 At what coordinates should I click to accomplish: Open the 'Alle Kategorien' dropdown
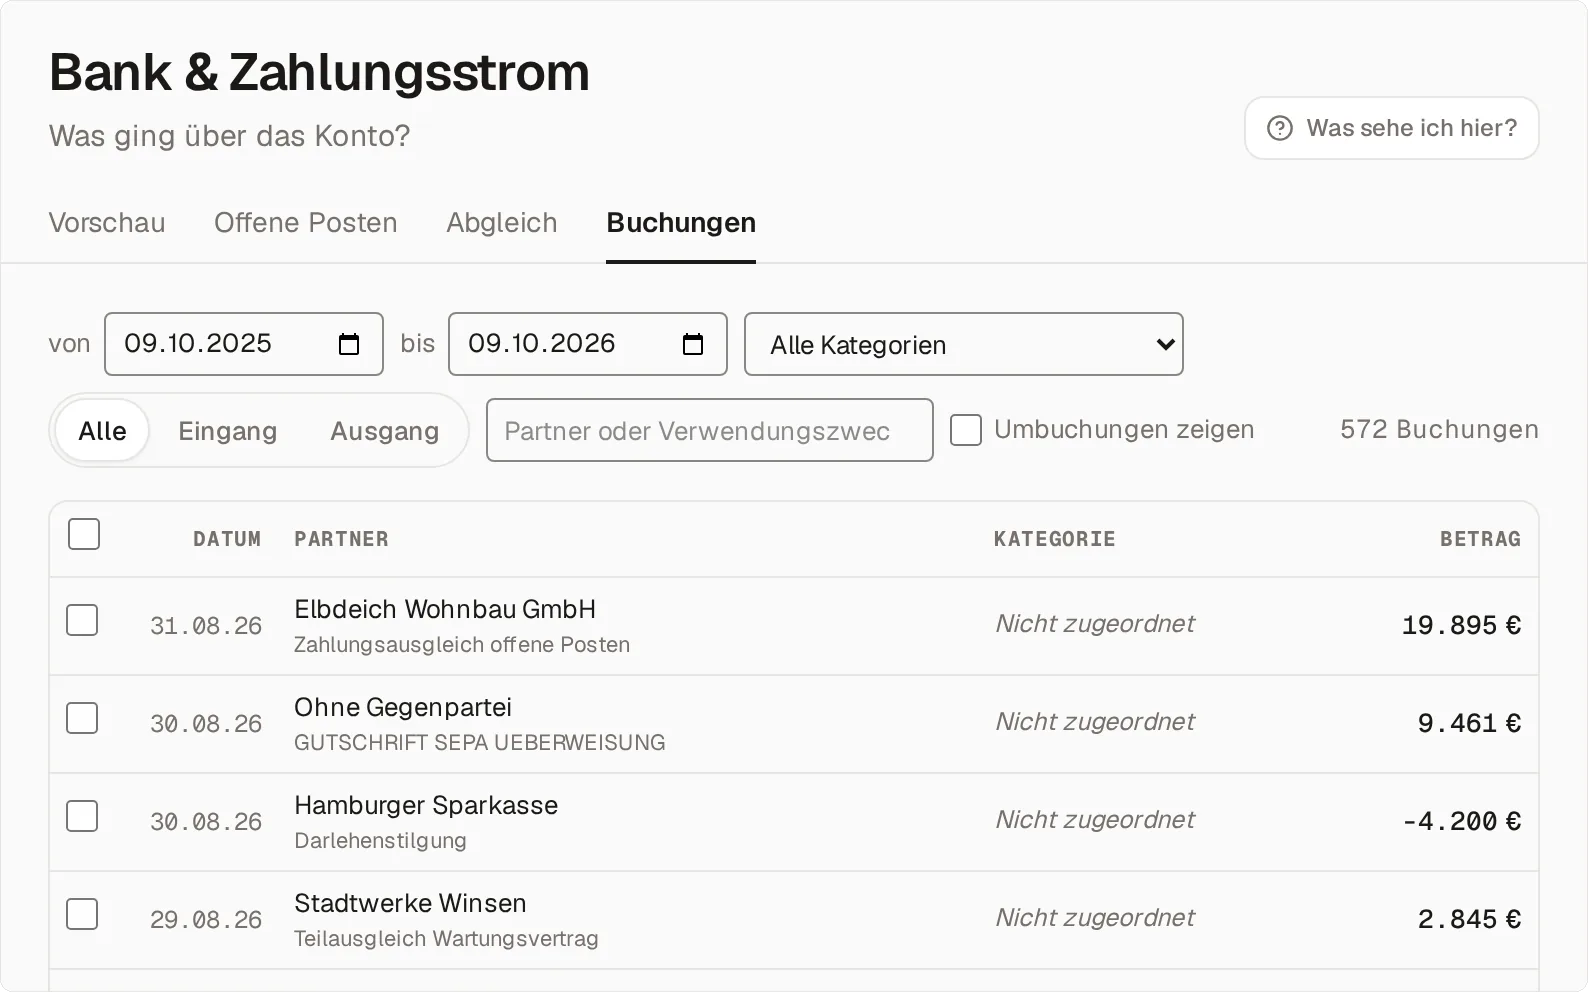[x=964, y=344]
